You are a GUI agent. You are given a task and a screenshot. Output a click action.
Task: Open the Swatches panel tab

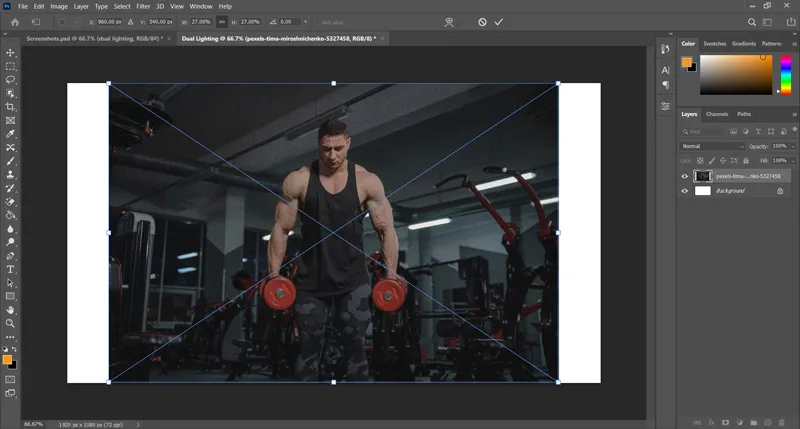(715, 44)
